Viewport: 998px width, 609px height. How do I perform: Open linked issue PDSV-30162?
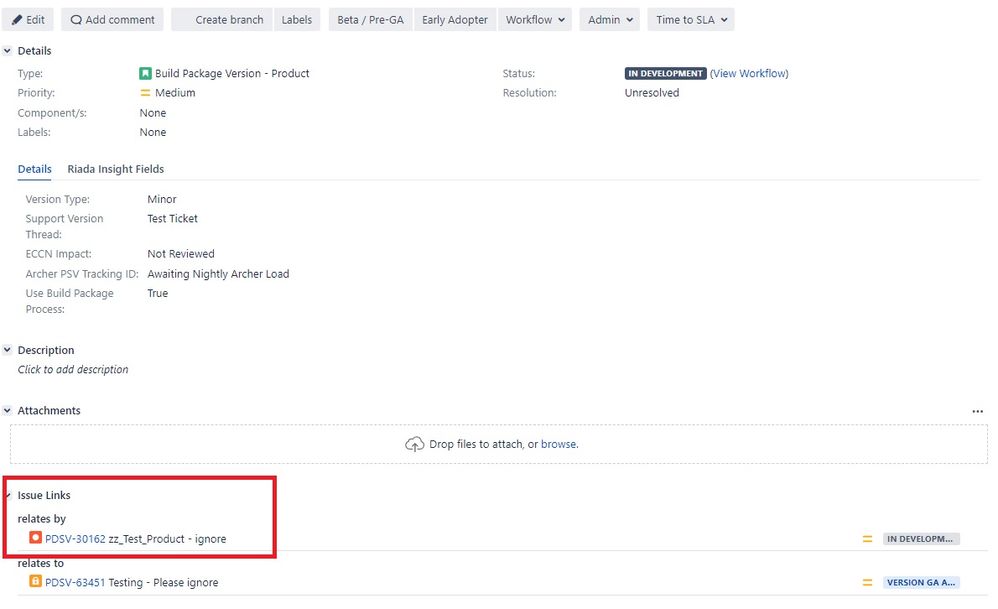[x=75, y=539]
